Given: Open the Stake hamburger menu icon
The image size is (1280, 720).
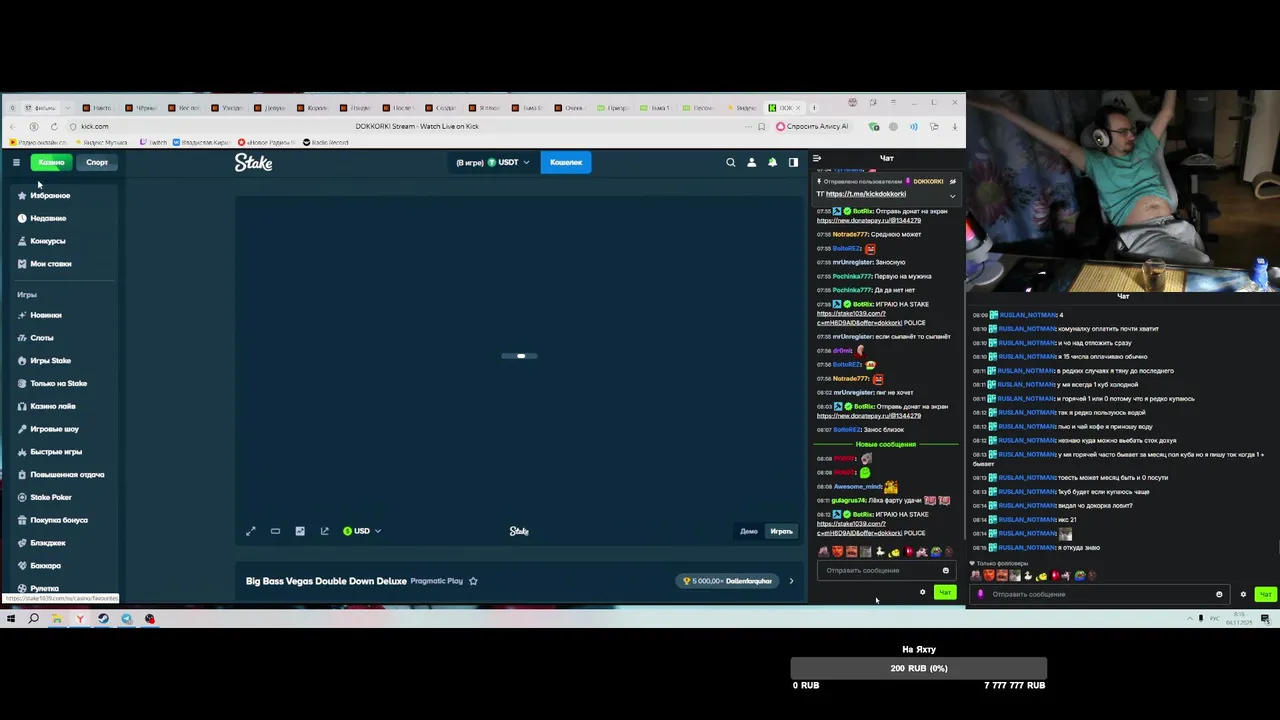Looking at the screenshot, I should pyautogui.click(x=16, y=162).
